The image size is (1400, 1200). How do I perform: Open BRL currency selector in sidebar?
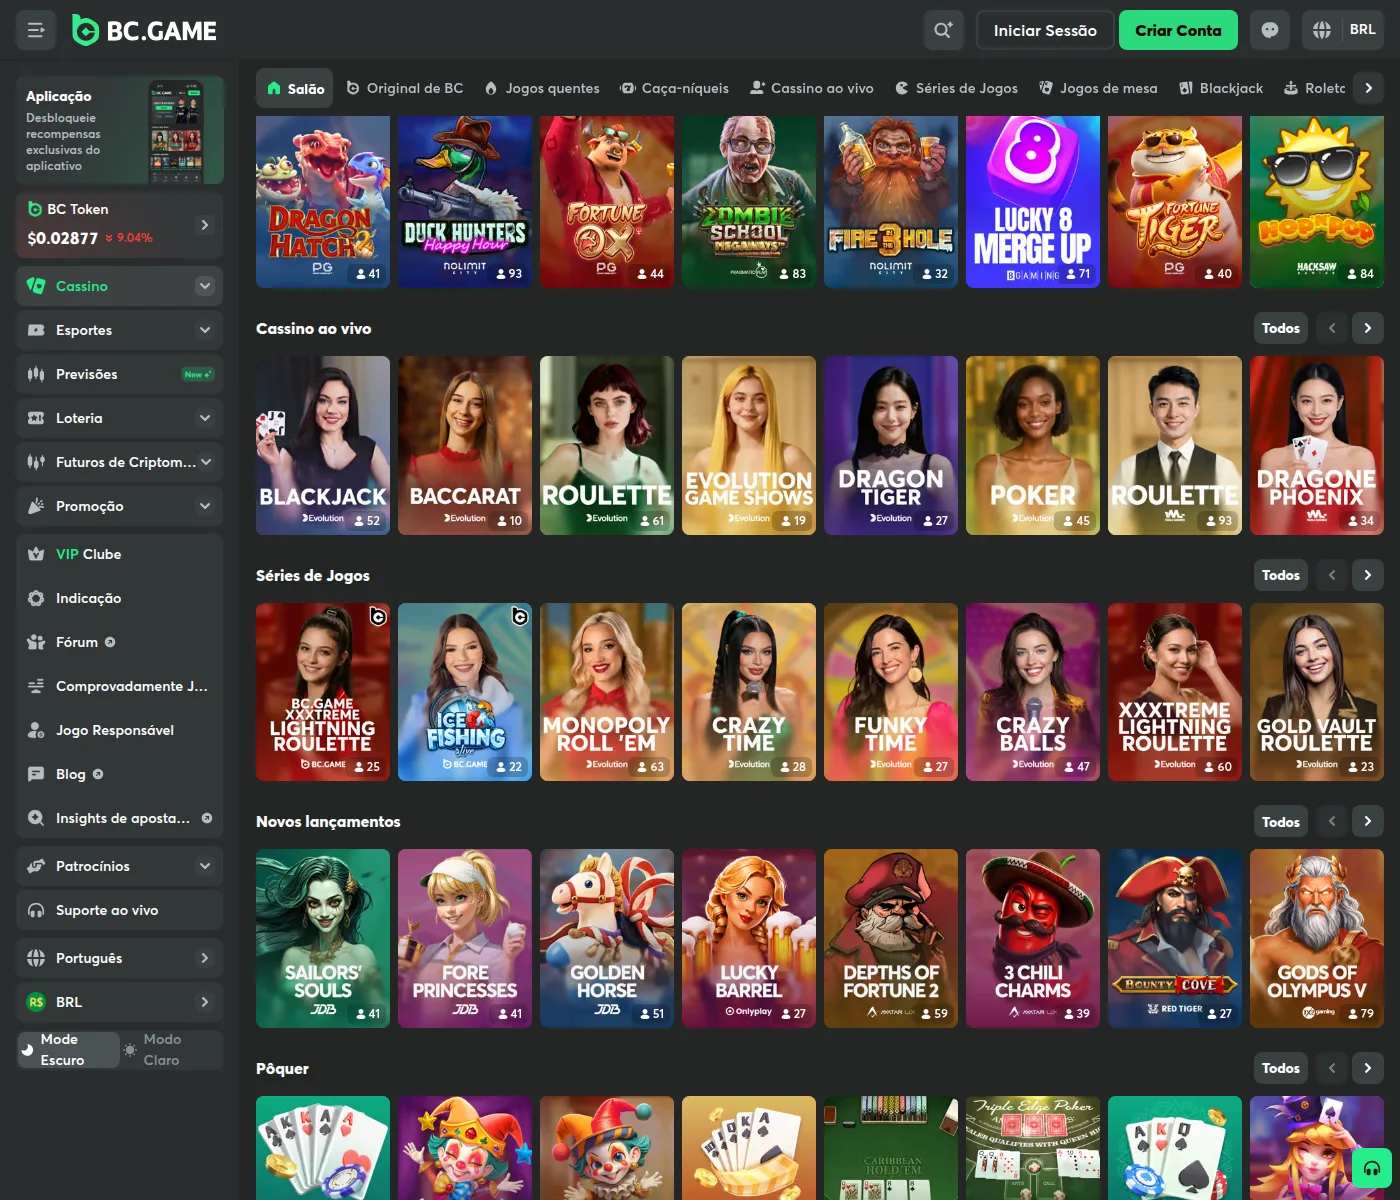(120, 1002)
